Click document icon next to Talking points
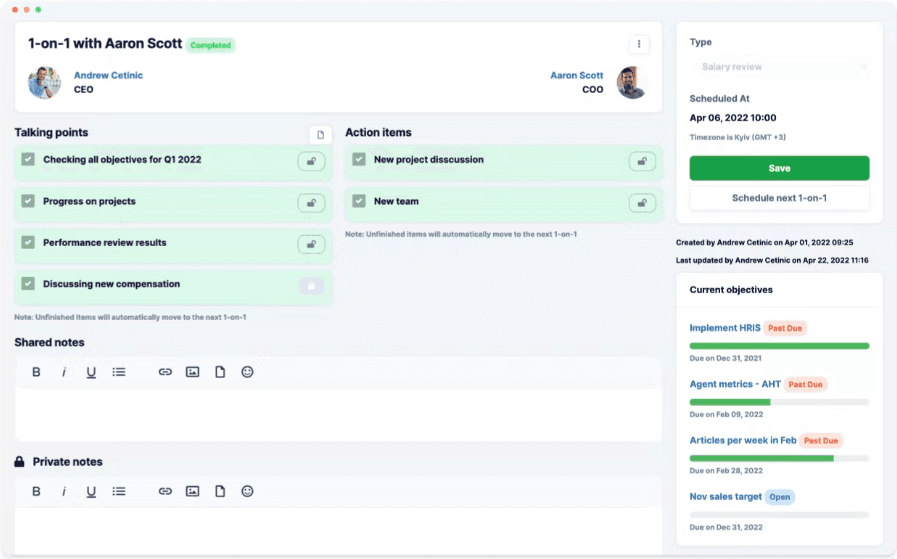897x559 pixels. (x=320, y=135)
